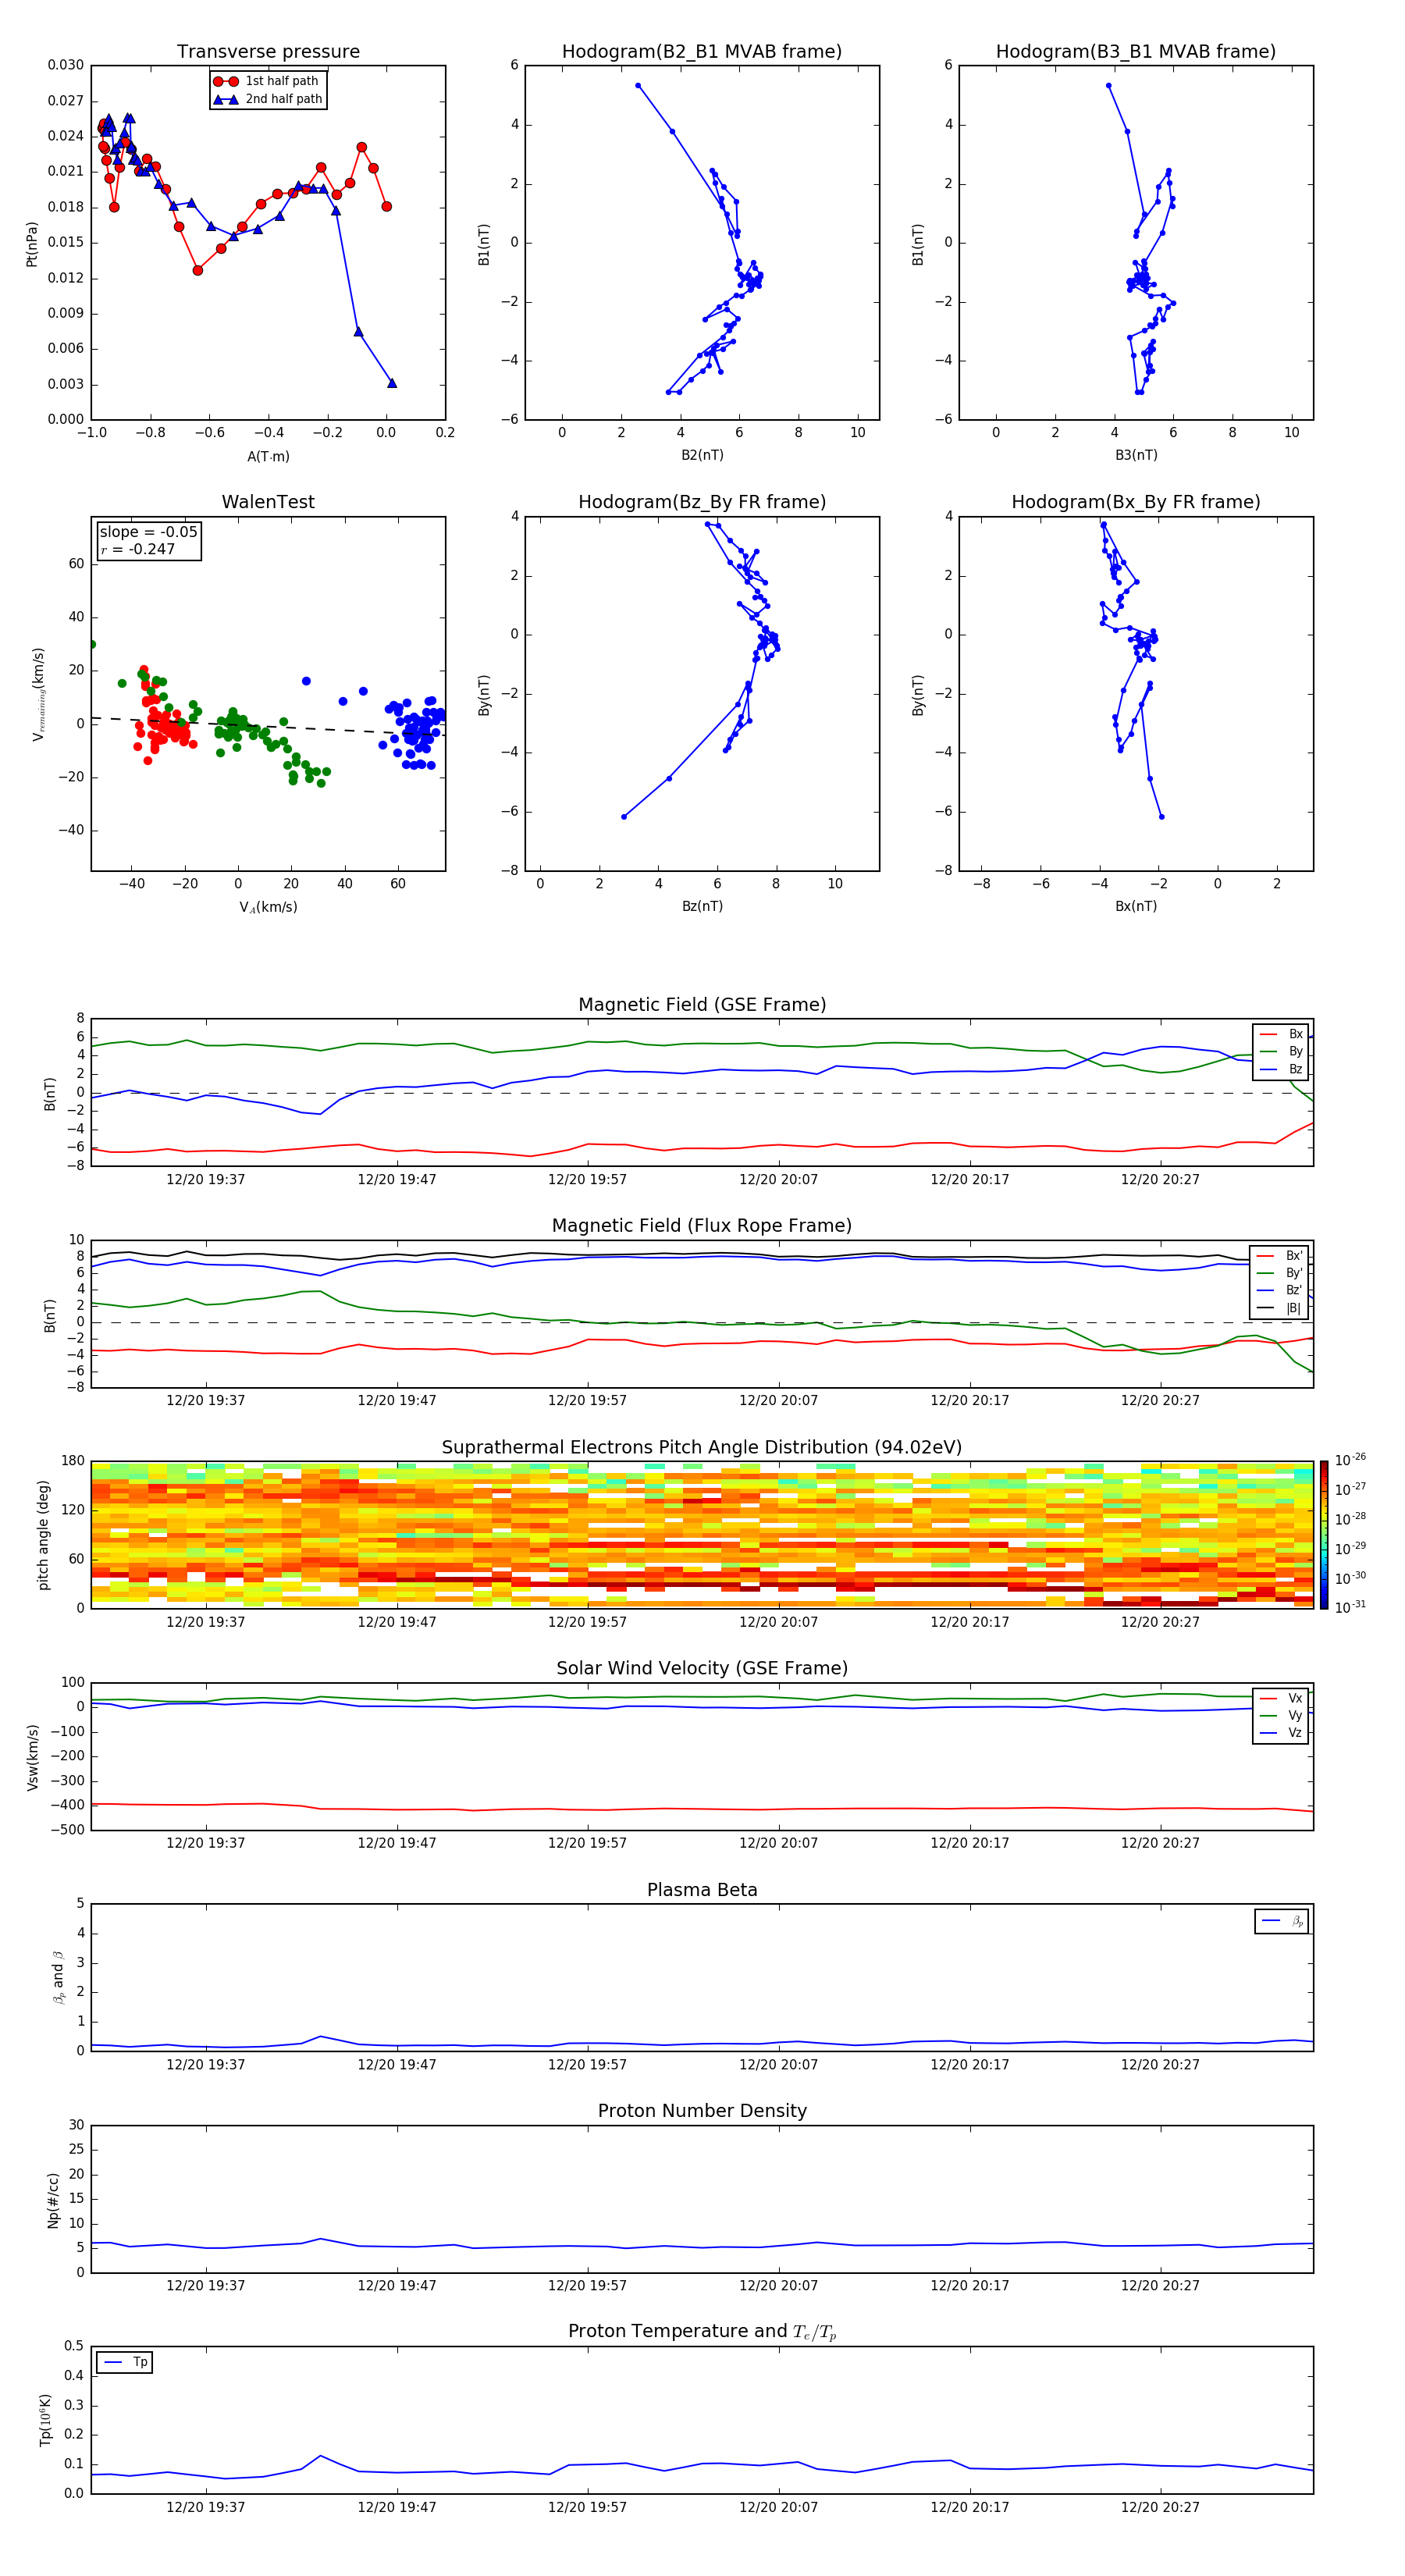This screenshot has width=1405, height=2576.
Task: Click the "Hodogram(B3_B1 MVAB frame)" title
Action: (x=1136, y=52)
